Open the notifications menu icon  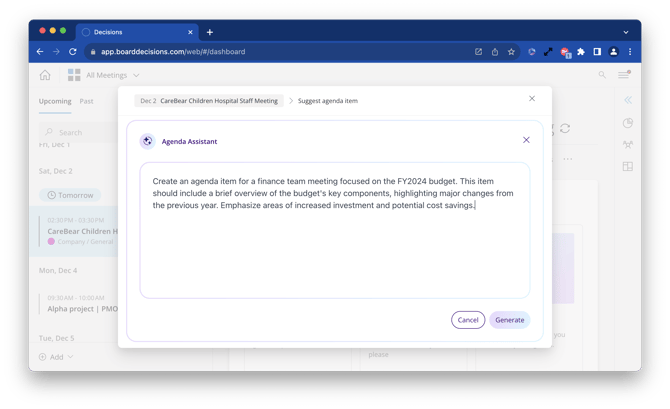(624, 75)
